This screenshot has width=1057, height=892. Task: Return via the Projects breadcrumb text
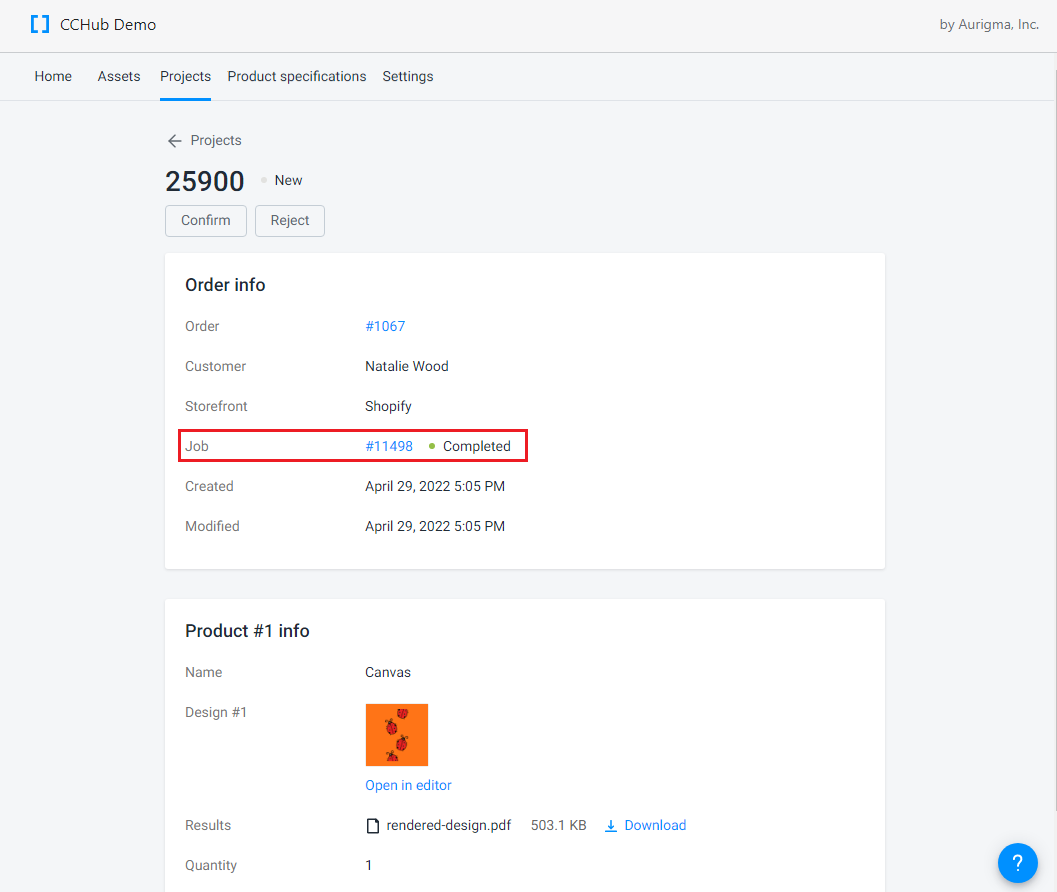[216, 141]
